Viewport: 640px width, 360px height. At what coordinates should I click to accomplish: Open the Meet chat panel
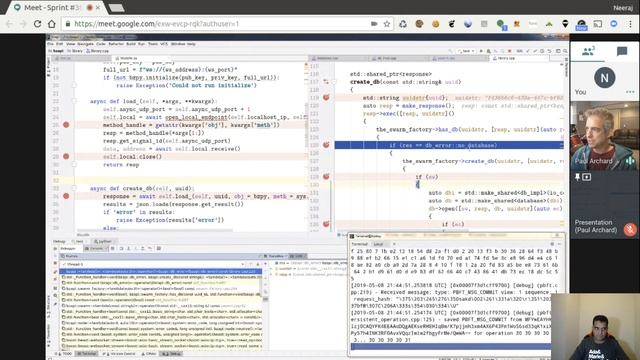(622, 51)
